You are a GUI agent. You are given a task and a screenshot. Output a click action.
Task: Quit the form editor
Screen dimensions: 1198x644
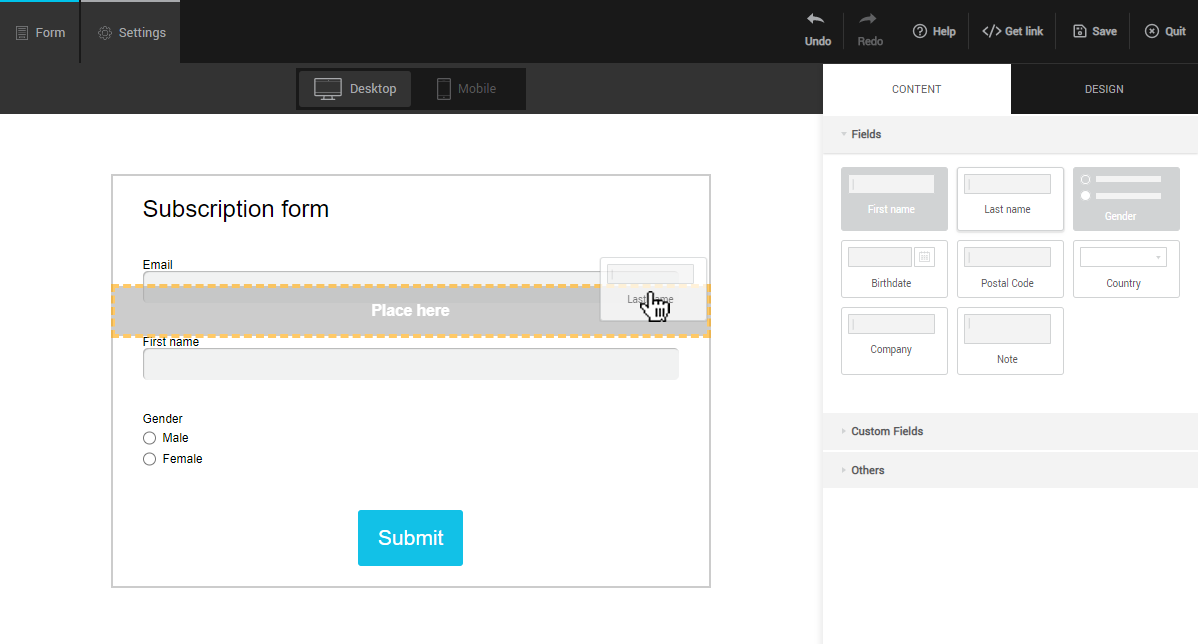click(x=1152, y=31)
